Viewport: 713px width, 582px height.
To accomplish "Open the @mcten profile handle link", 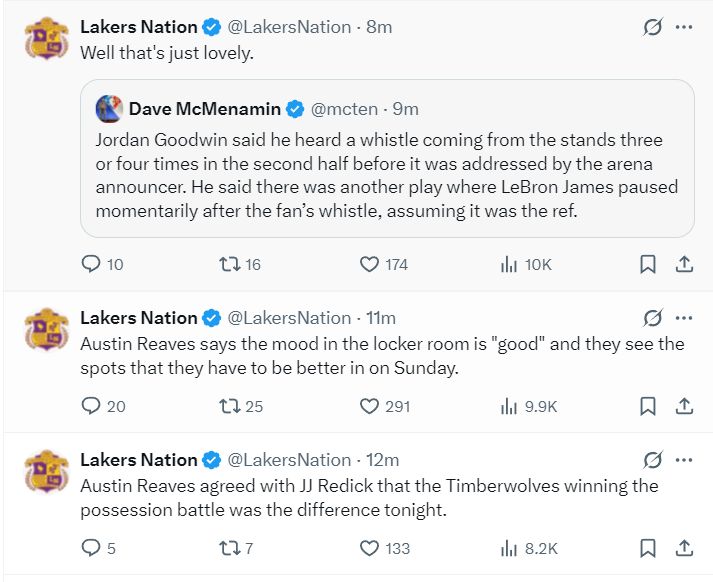I will (344, 108).
